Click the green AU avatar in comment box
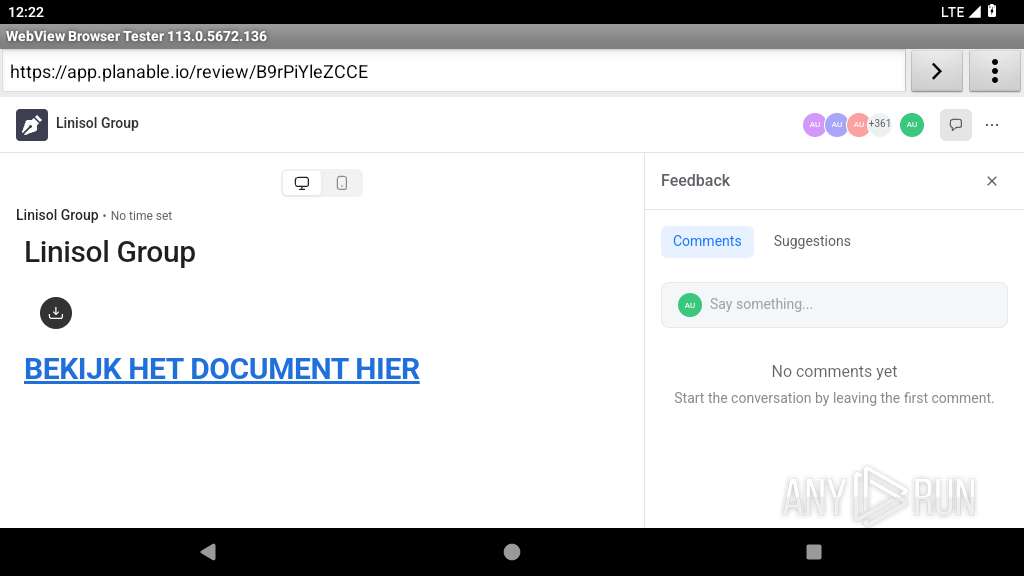Viewport: 1024px width, 576px height. click(690, 305)
